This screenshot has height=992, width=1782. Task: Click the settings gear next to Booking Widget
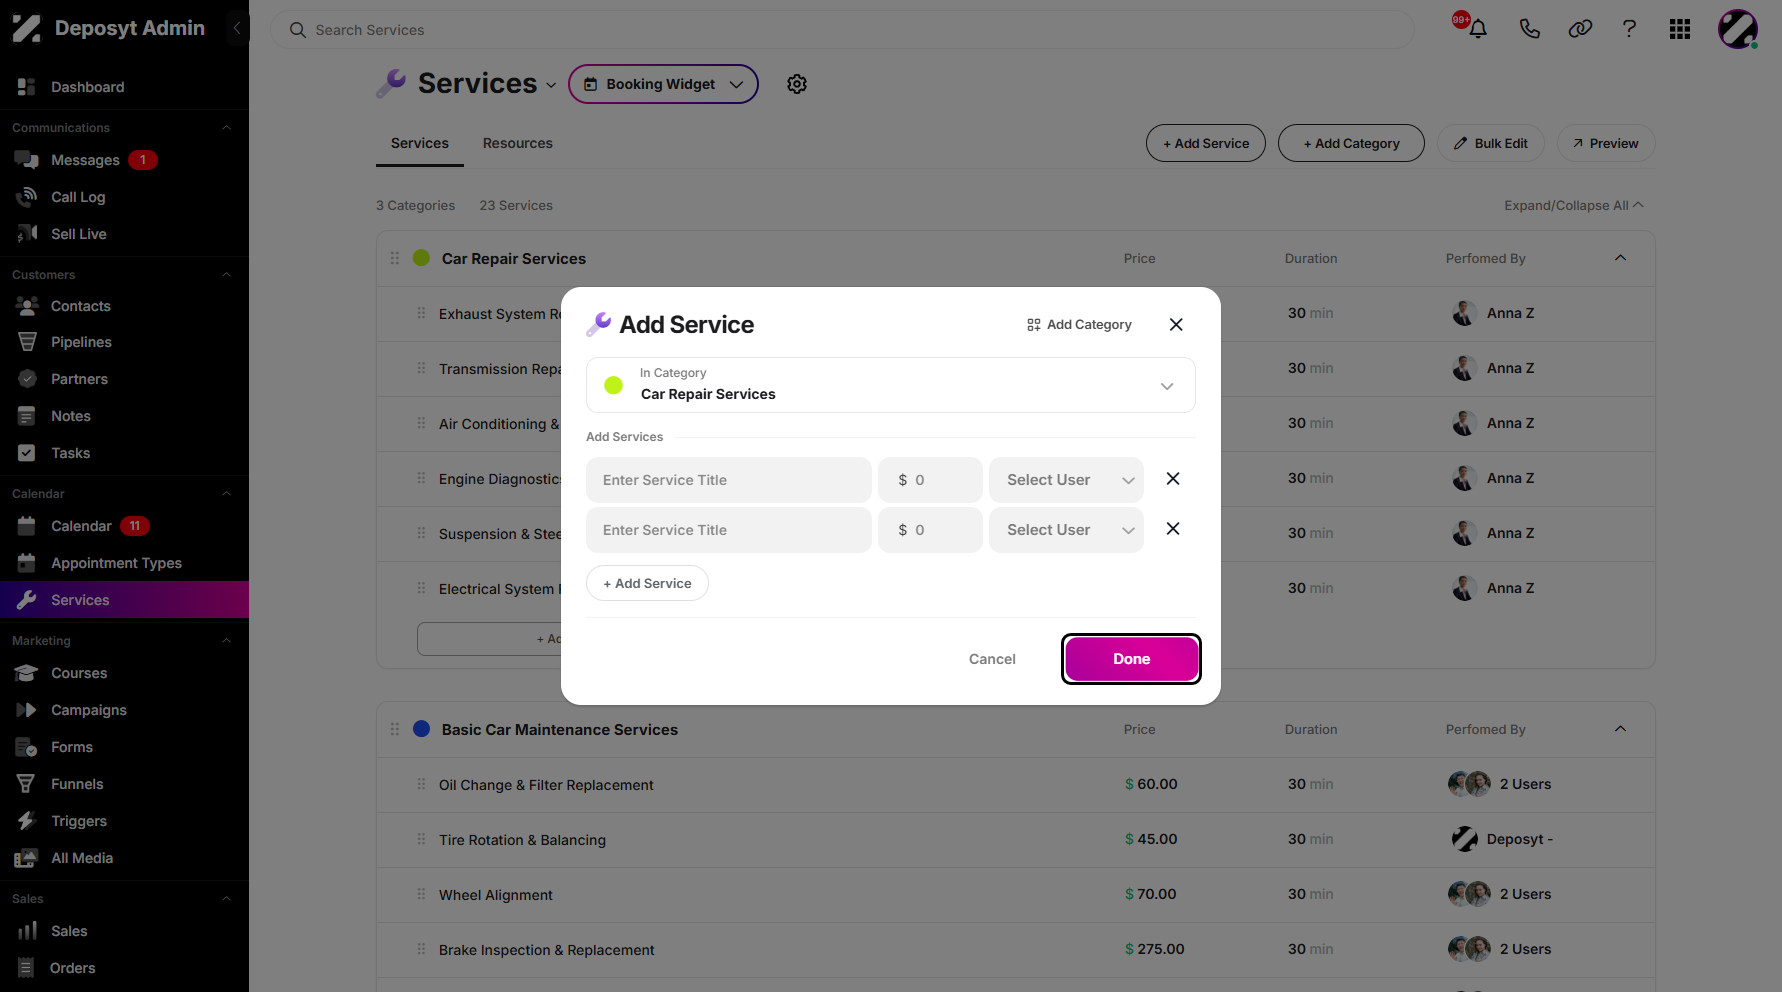pos(797,84)
